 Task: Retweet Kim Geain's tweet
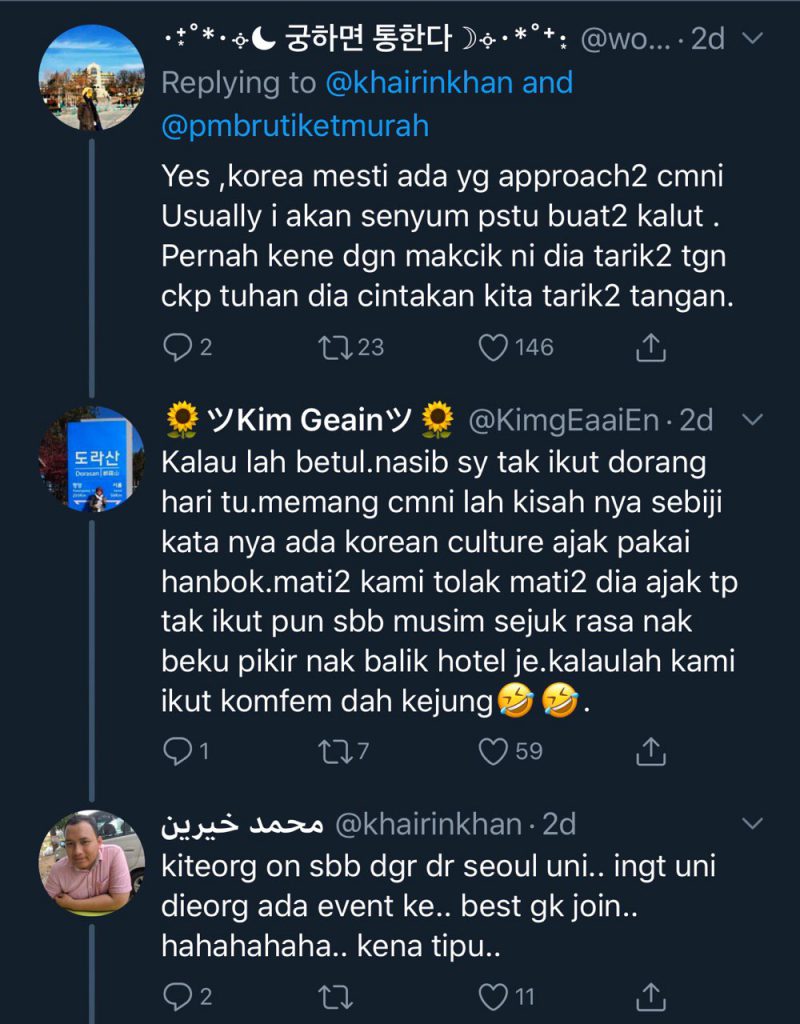tap(330, 749)
